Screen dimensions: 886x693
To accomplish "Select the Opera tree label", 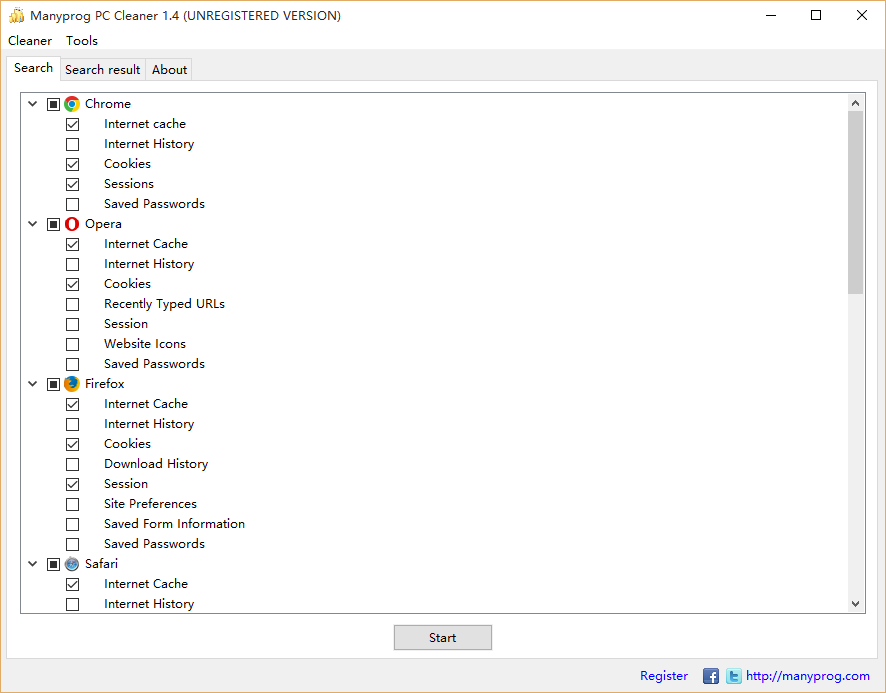I will [x=103, y=224].
